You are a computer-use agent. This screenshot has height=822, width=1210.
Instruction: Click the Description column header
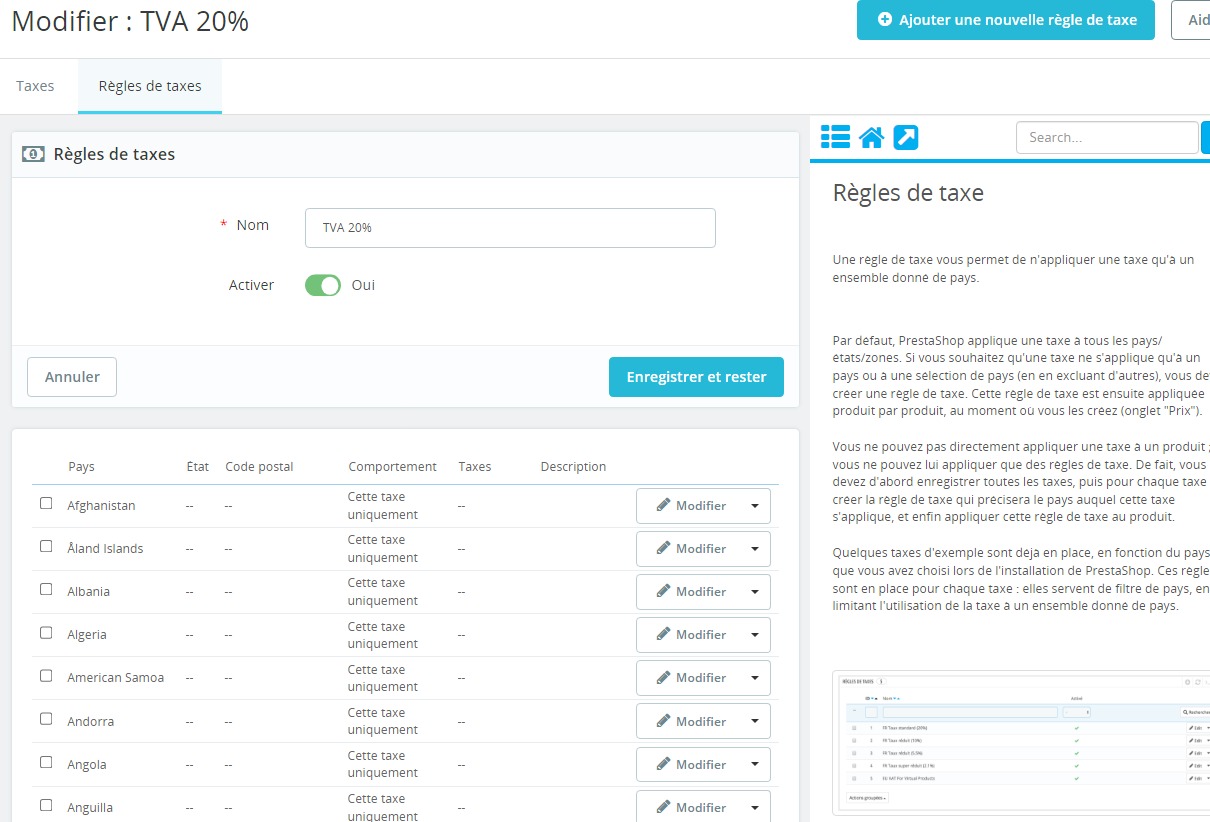[573, 467]
